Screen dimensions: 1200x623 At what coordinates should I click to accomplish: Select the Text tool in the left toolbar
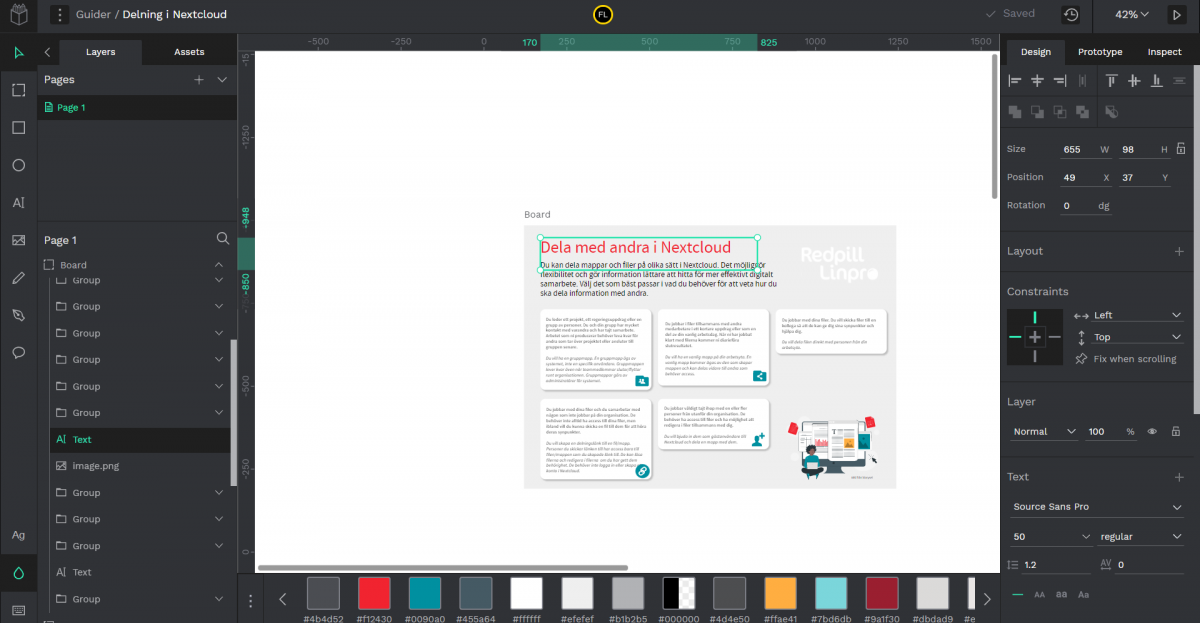coord(18,202)
